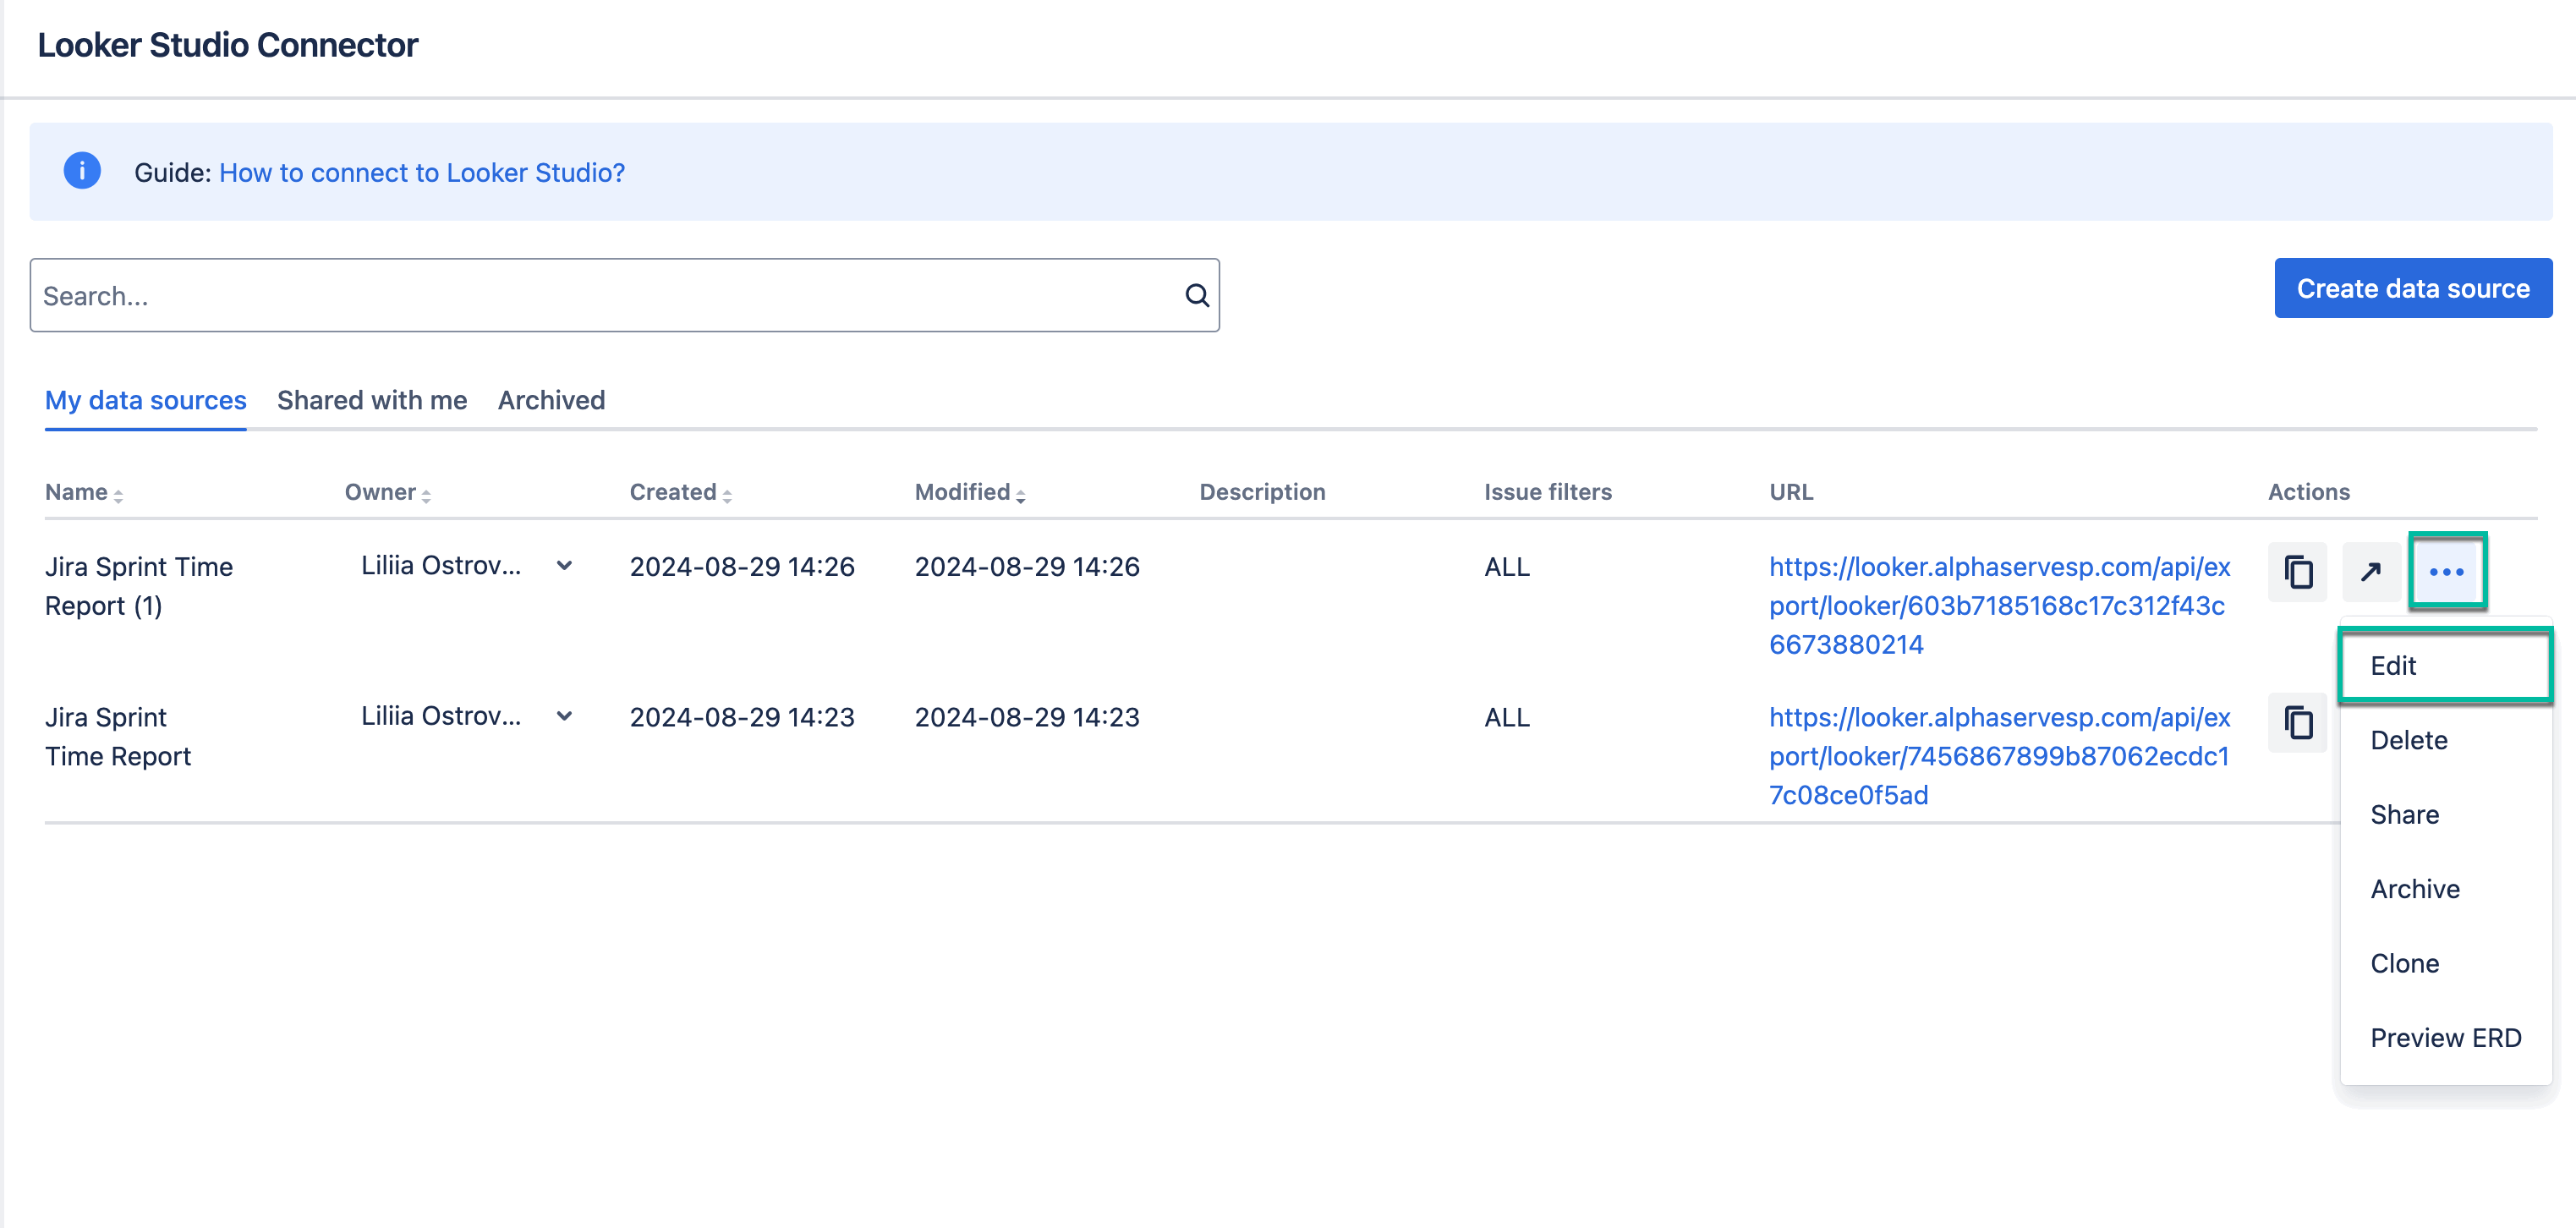
Task: Open first data source in new window
Action: (2371, 572)
